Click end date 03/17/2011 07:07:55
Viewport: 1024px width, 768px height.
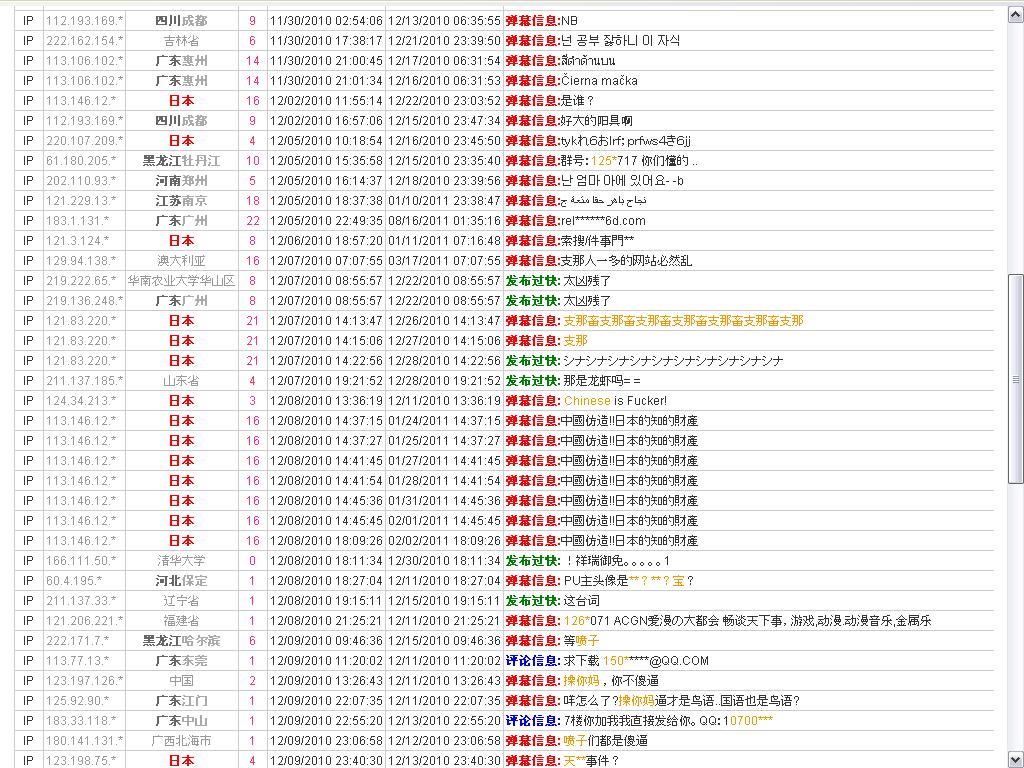pyautogui.click(x=444, y=261)
